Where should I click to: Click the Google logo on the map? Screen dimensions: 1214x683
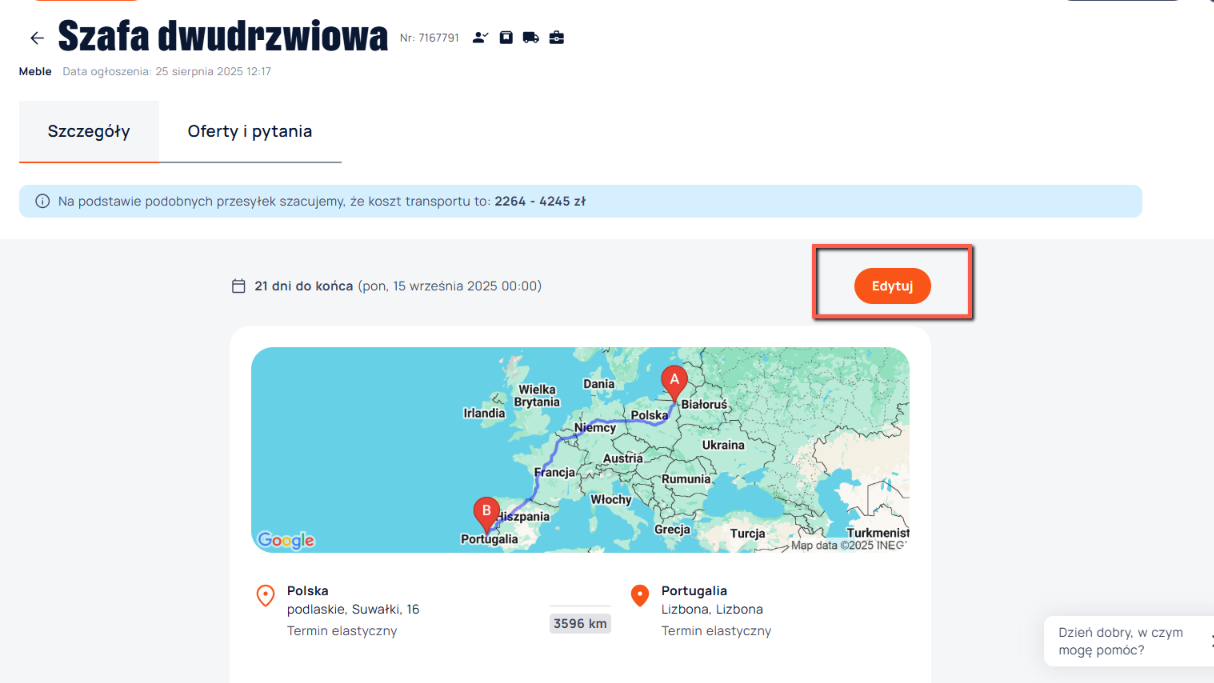[286, 540]
